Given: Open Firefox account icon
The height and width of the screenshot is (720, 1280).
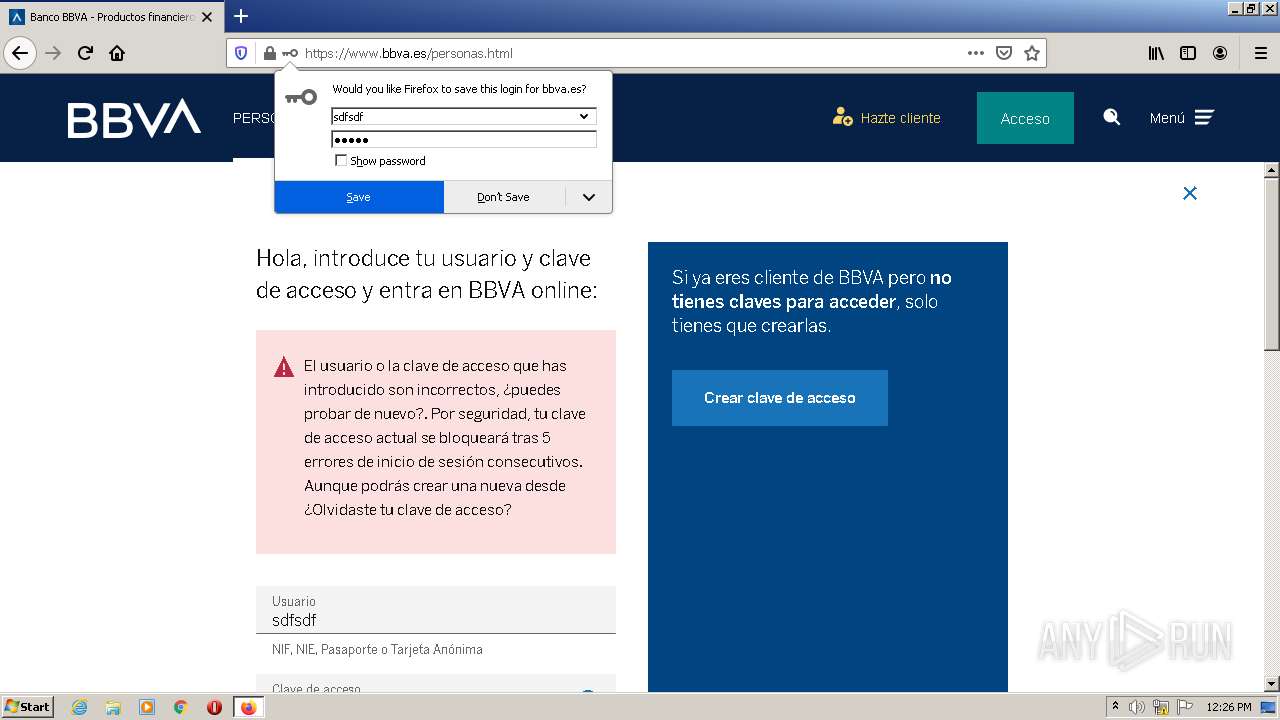Looking at the screenshot, I should (1220, 53).
